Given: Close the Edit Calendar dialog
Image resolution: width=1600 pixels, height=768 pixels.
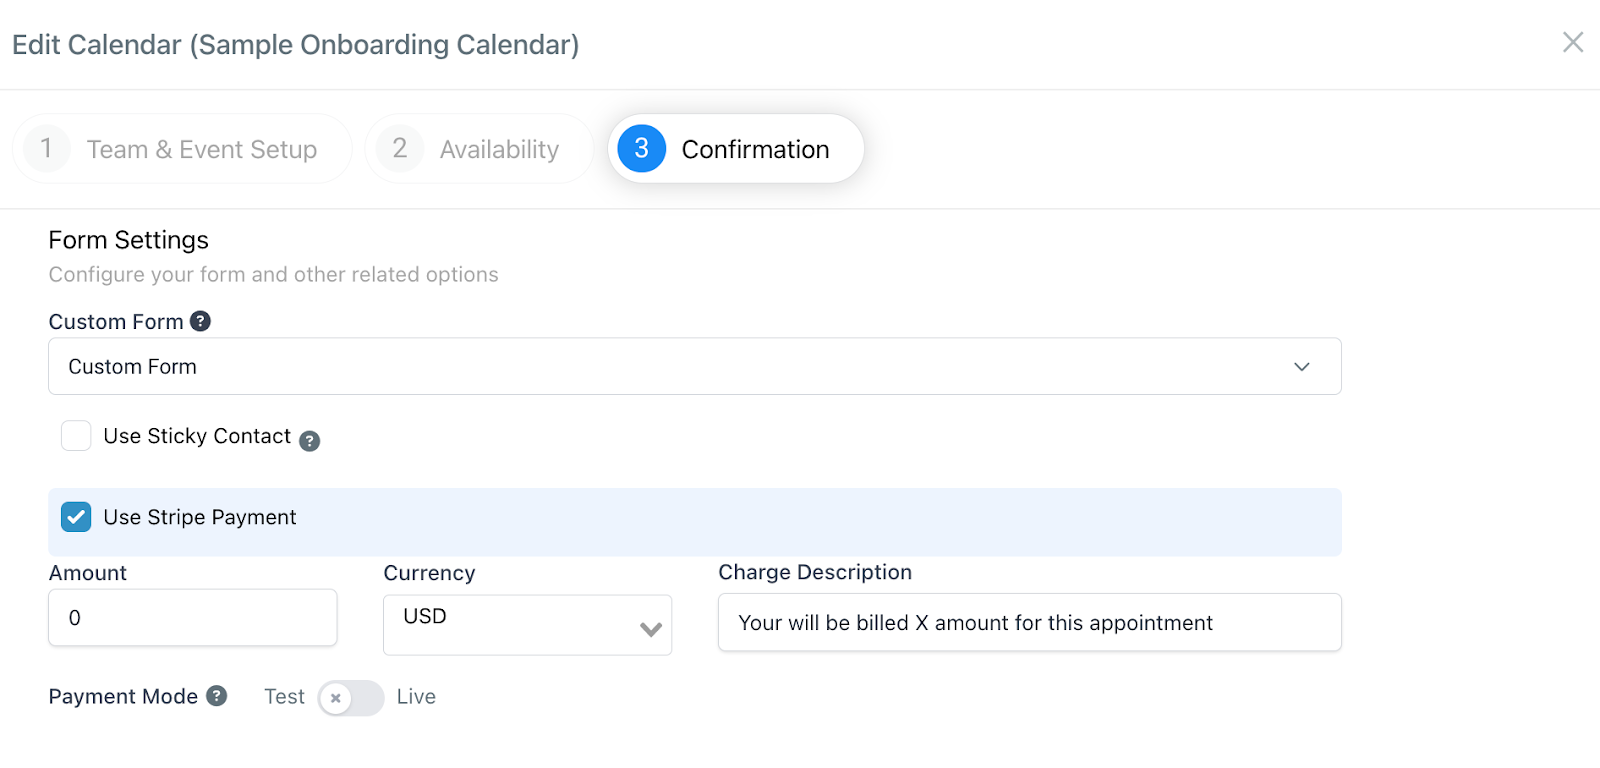Looking at the screenshot, I should tap(1572, 42).
